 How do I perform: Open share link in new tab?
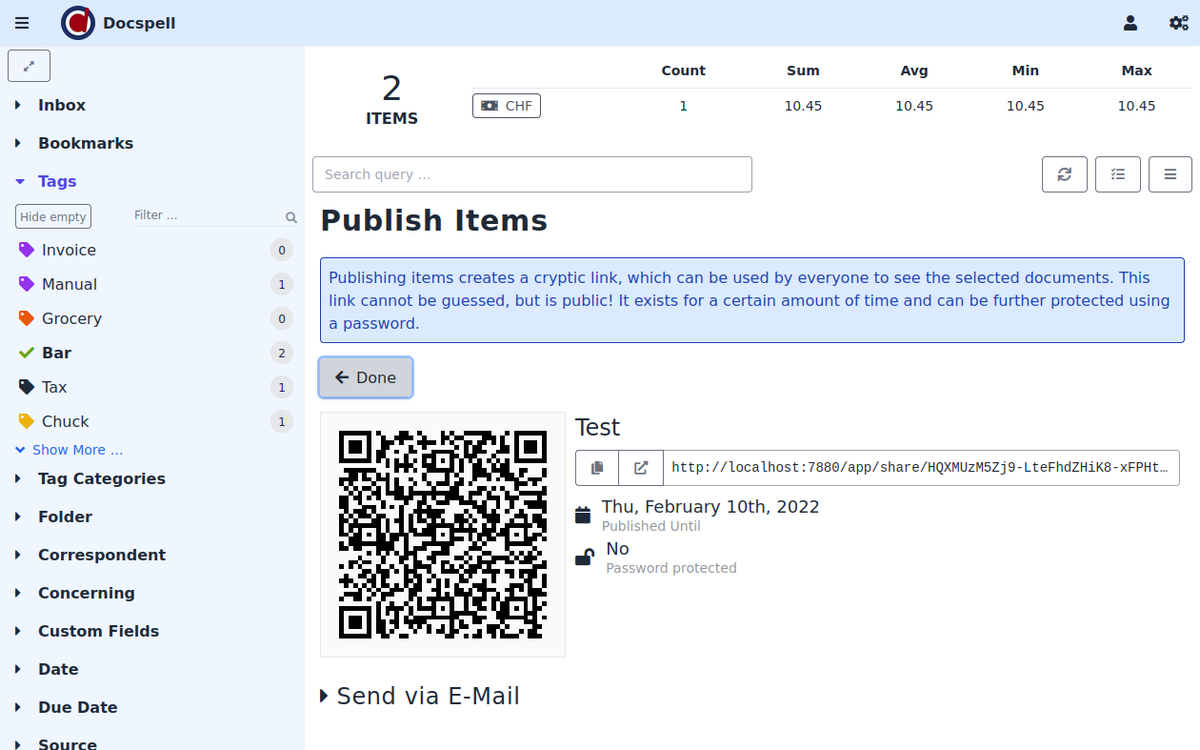(641, 467)
